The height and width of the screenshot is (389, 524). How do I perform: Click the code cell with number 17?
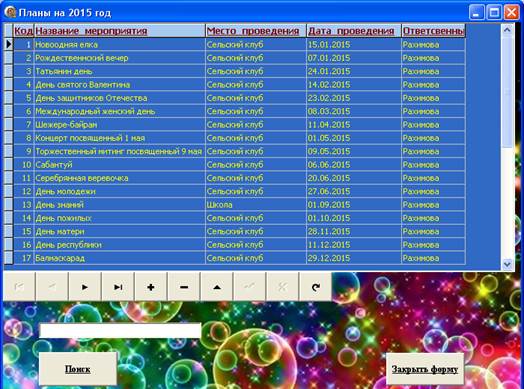pyautogui.click(x=24, y=258)
